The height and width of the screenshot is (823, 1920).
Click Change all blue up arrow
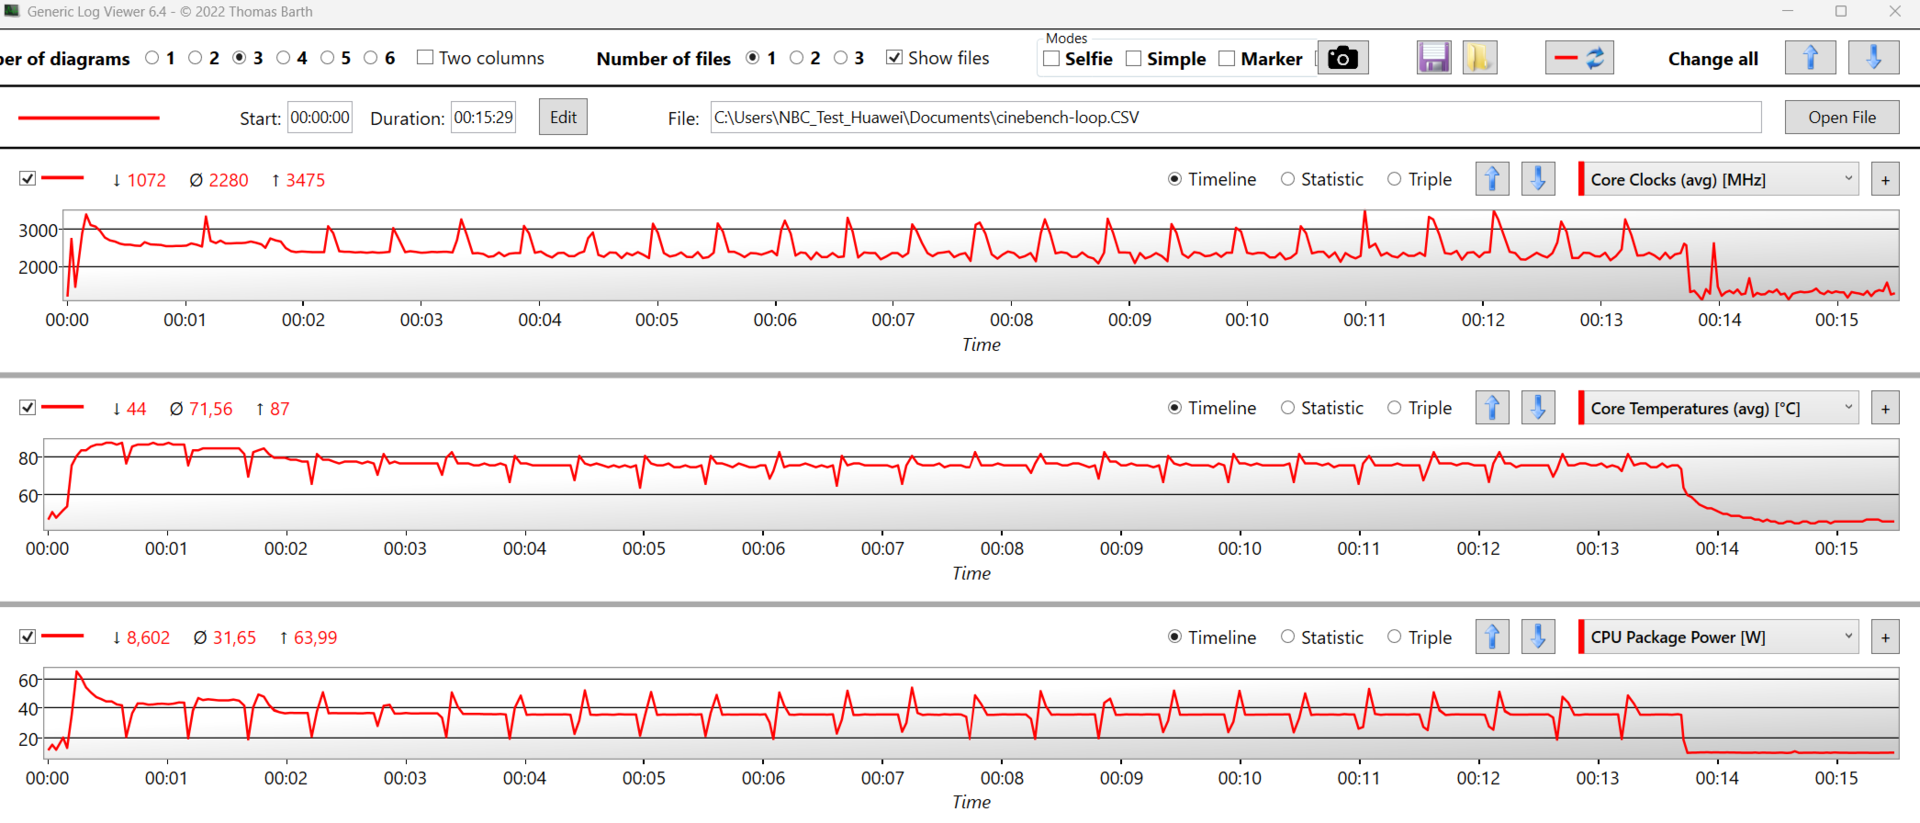coord(1810,58)
